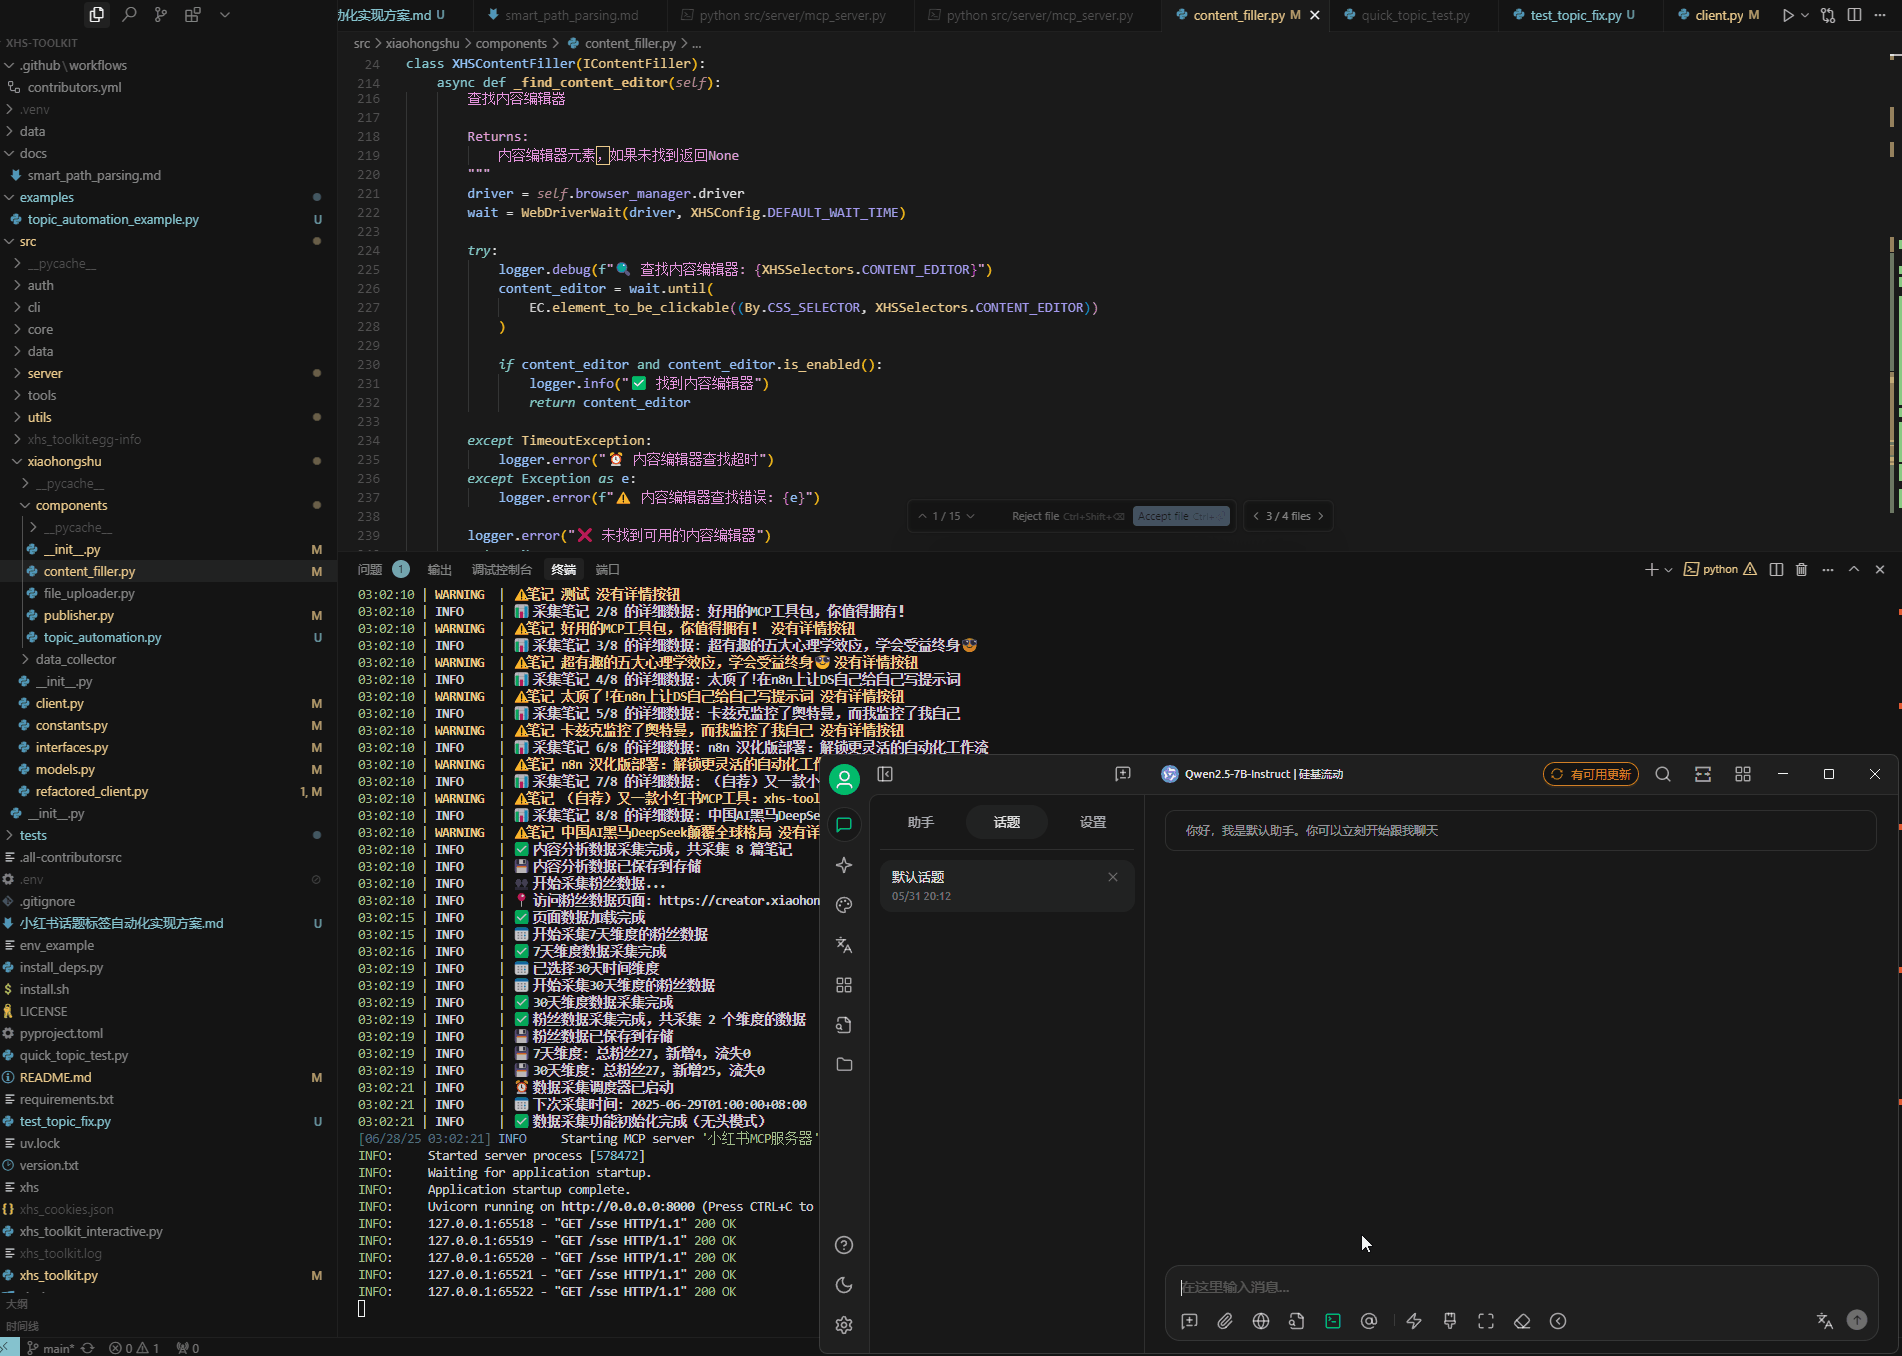Open Source Control view icon

point(161,15)
